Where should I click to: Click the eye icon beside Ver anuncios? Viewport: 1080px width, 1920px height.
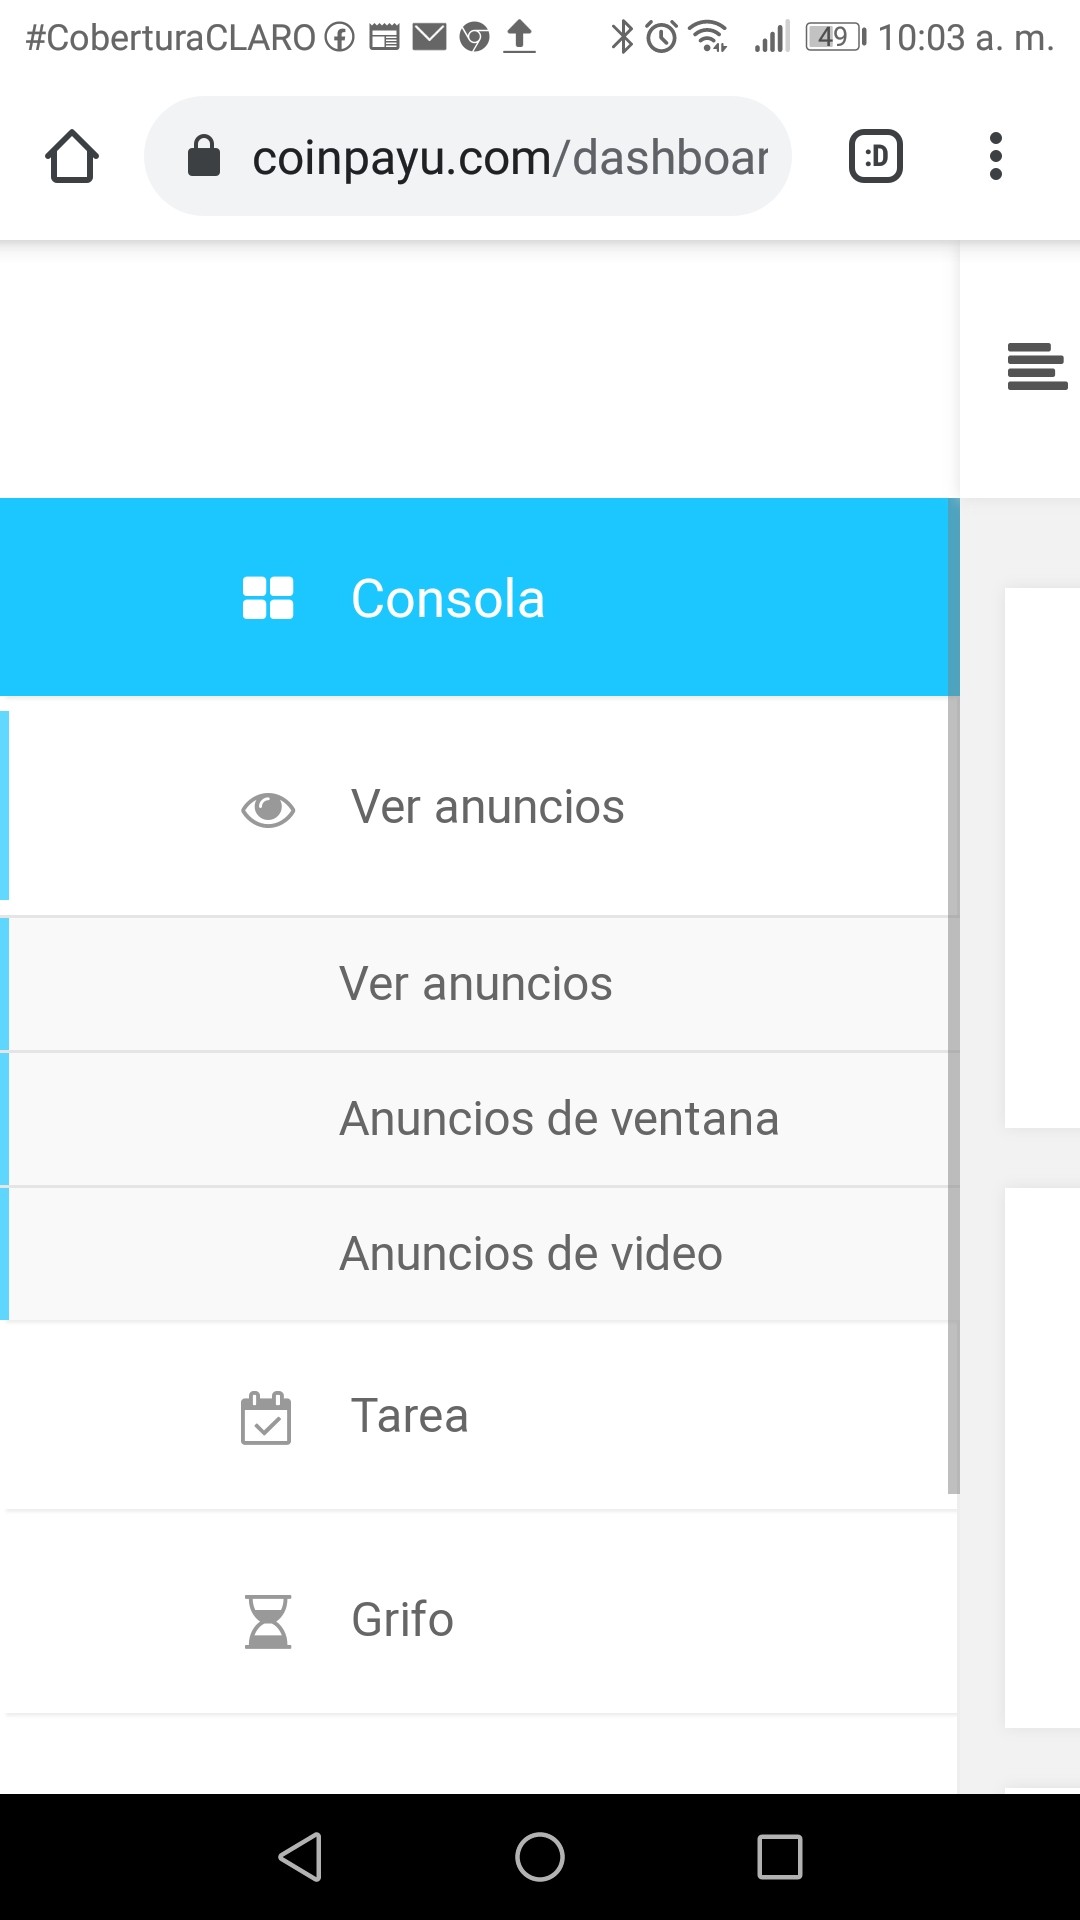point(268,809)
